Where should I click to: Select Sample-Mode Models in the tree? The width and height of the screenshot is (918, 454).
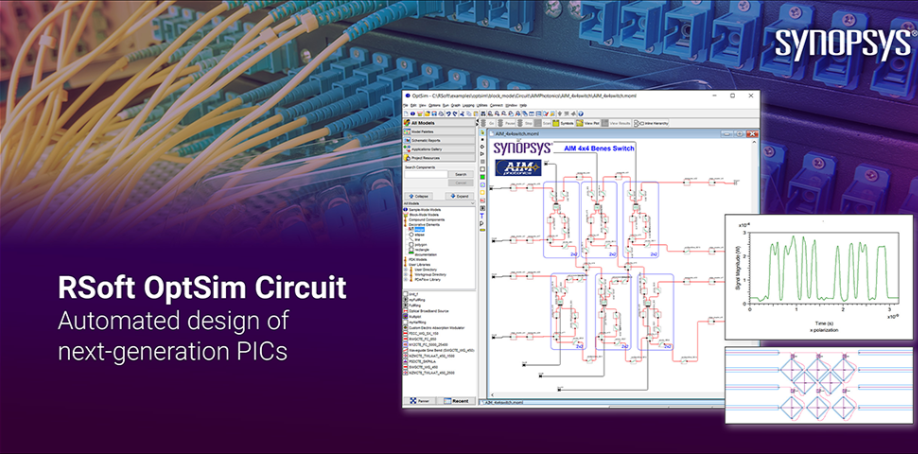point(424,210)
